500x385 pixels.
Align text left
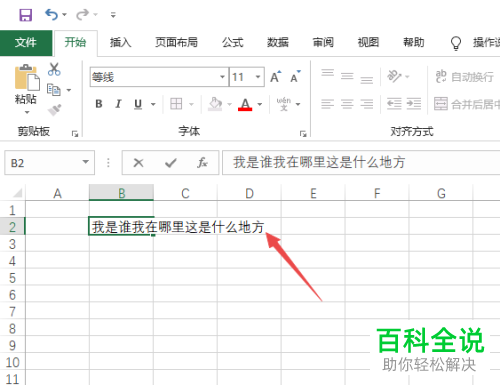point(328,104)
